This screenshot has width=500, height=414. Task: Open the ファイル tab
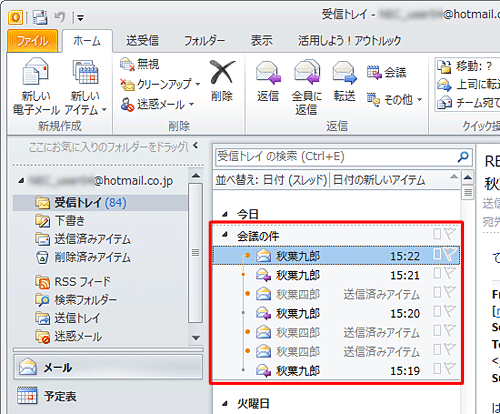[x=33, y=41]
